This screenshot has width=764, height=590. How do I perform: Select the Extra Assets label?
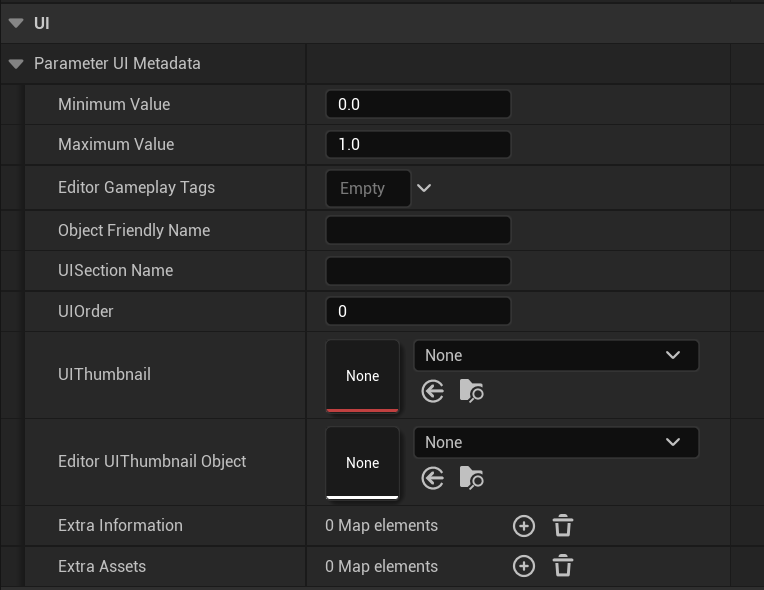[x=102, y=566]
